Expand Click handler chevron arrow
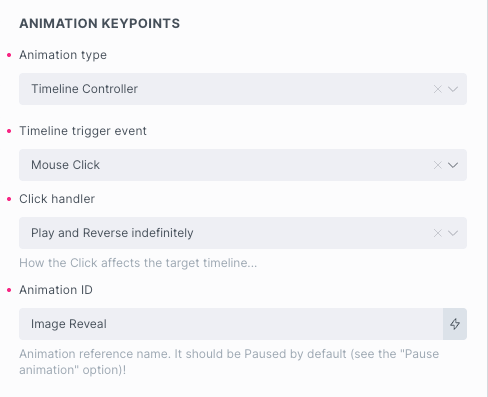 (x=453, y=233)
